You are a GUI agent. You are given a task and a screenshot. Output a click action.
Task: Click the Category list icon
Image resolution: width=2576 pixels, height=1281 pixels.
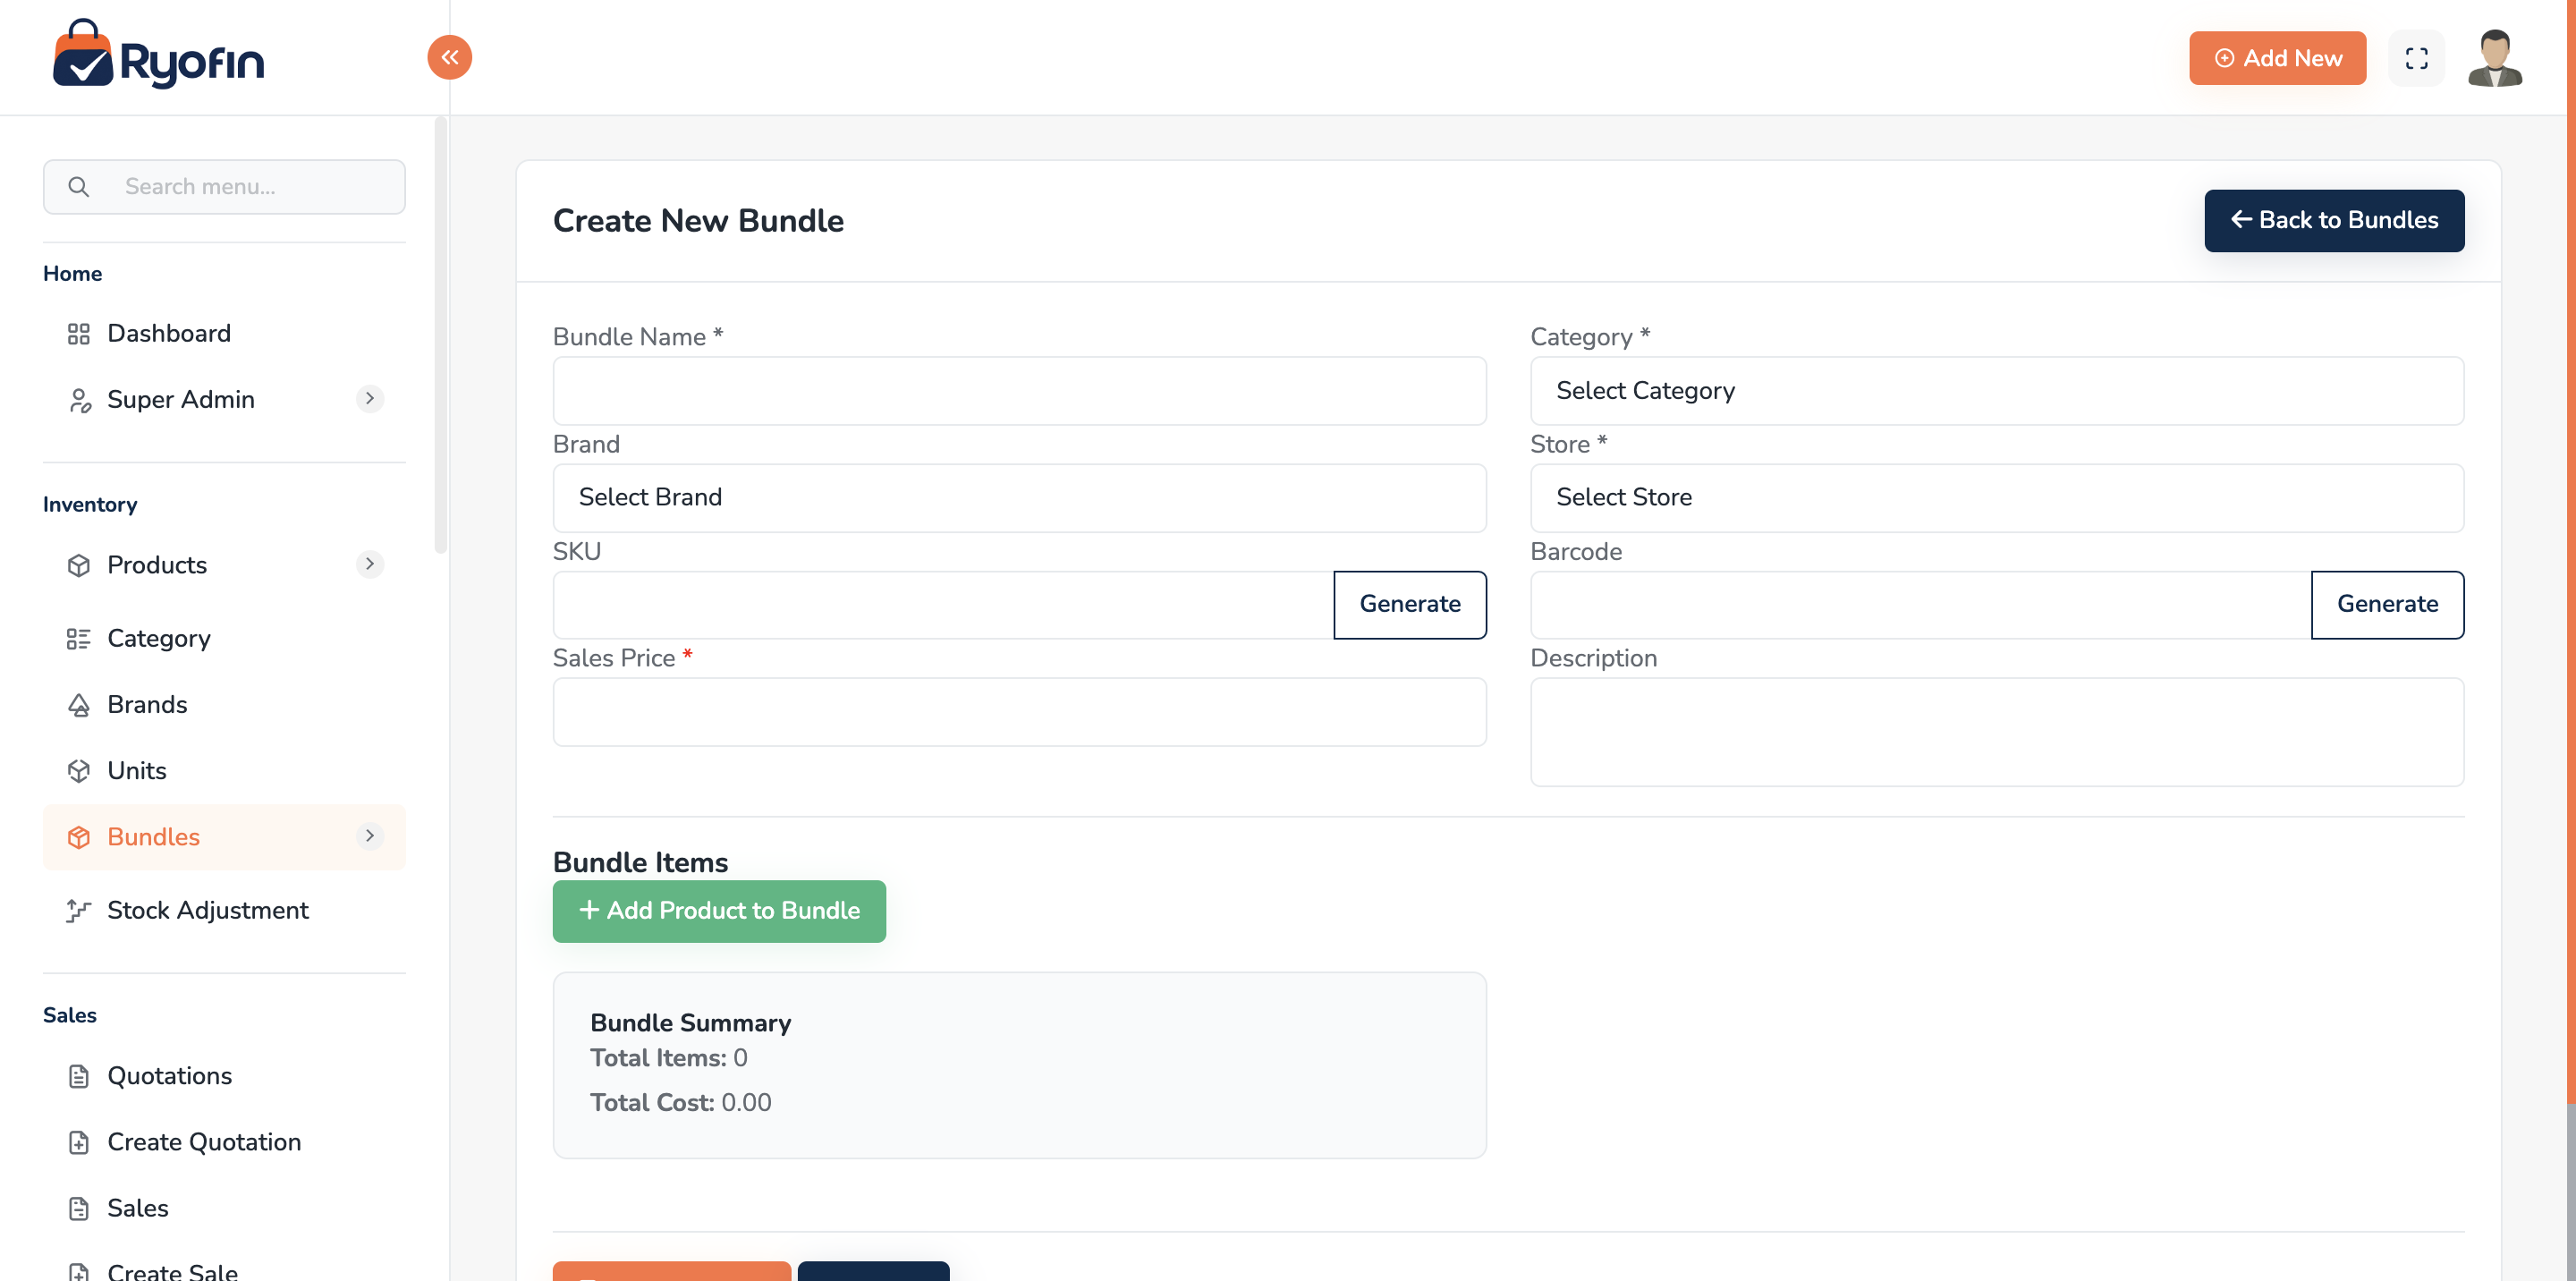pyautogui.click(x=79, y=639)
